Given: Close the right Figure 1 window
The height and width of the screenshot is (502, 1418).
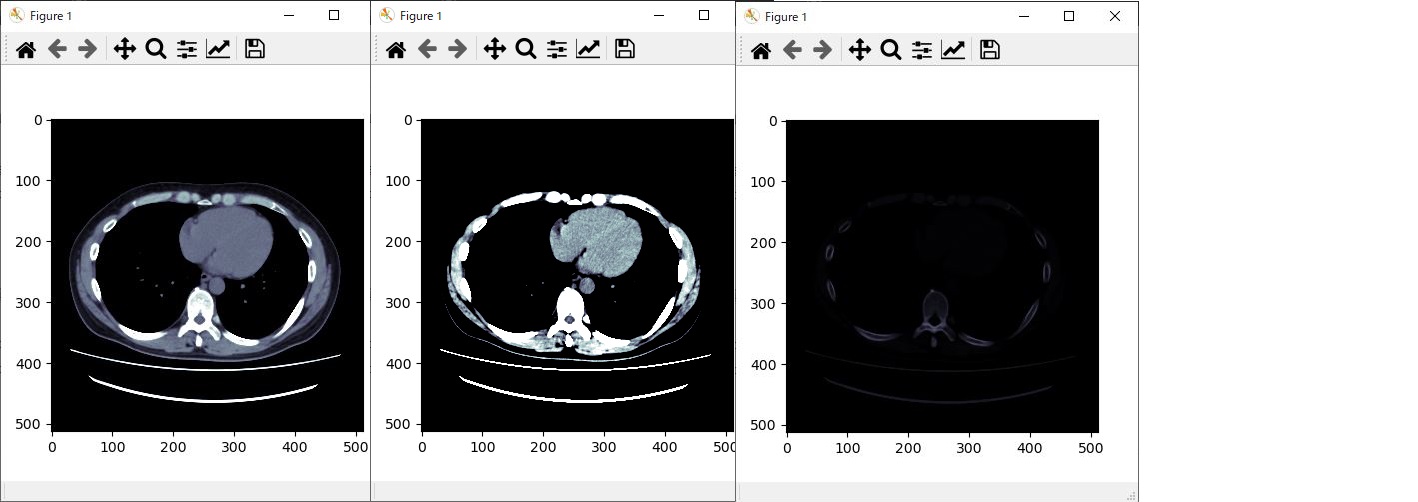Looking at the screenshot, I should 1115,16.
